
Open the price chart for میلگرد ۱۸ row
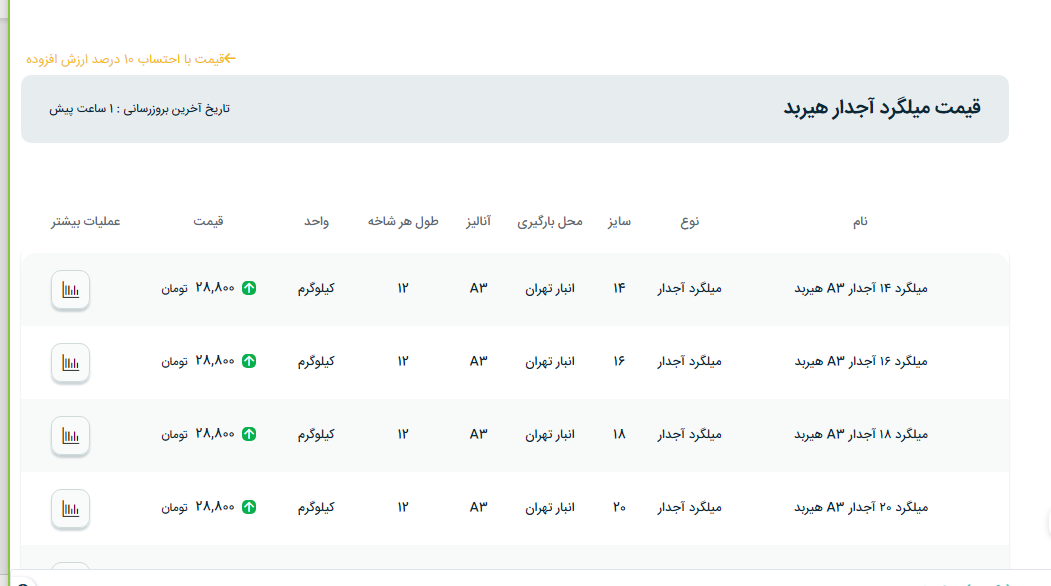tap(70, 435)
